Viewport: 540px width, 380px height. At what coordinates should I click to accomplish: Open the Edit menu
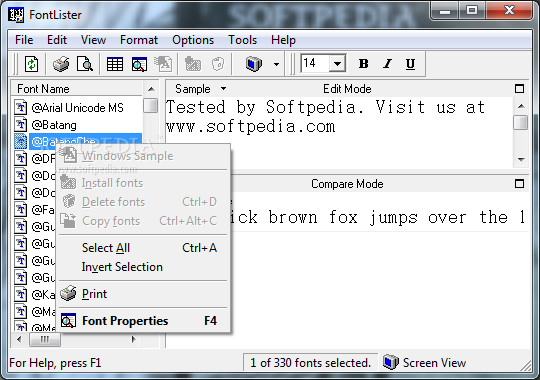pos(57,40)
